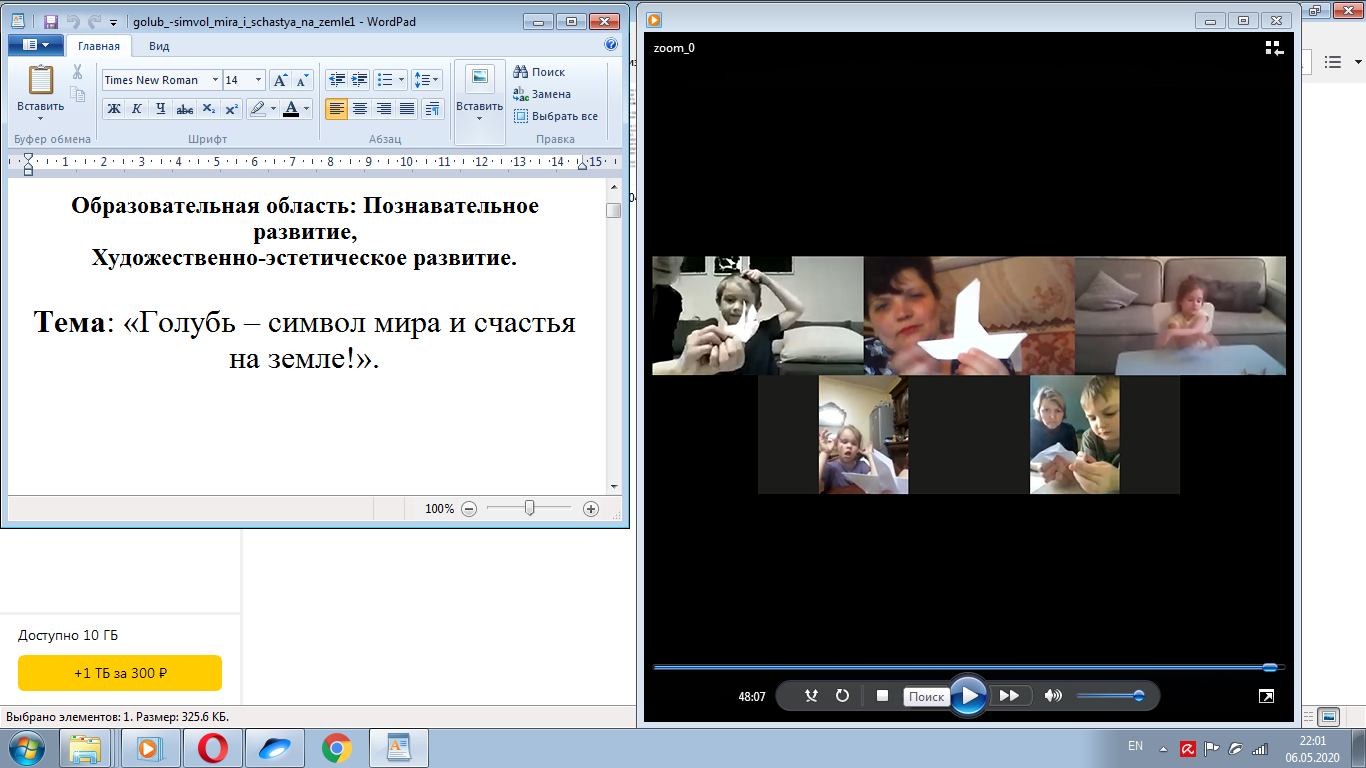Apply strikethrough text formatting
This screenshot has width=1366, height=768.
tap(184, 109)
